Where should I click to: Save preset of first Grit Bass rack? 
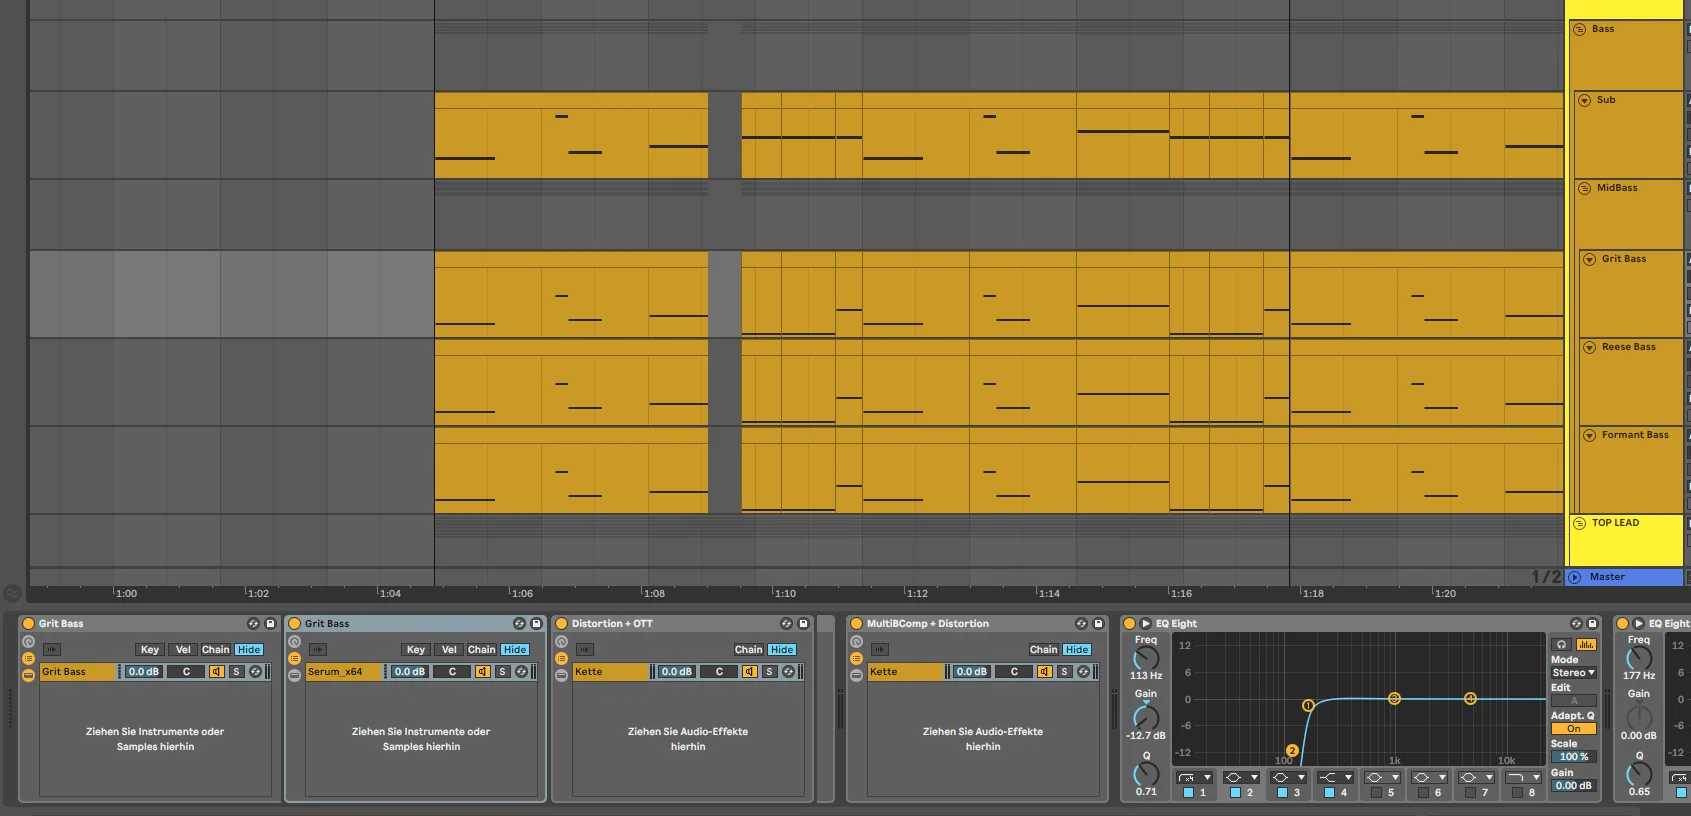click(x=270, y=623)
